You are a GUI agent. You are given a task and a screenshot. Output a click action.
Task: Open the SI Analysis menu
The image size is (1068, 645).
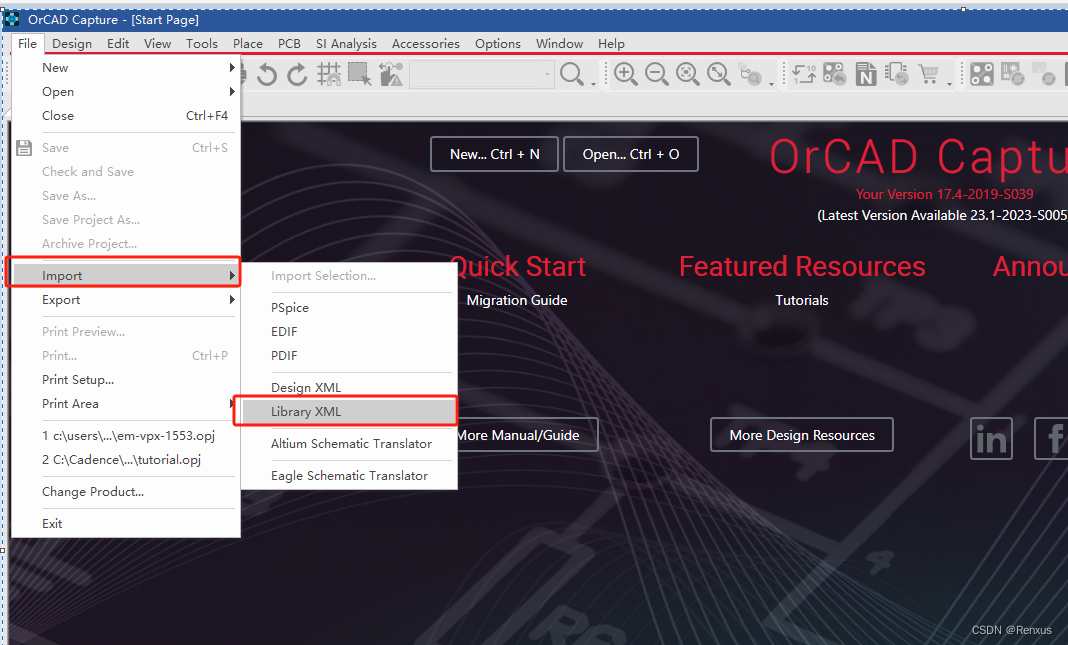[346, 43]
